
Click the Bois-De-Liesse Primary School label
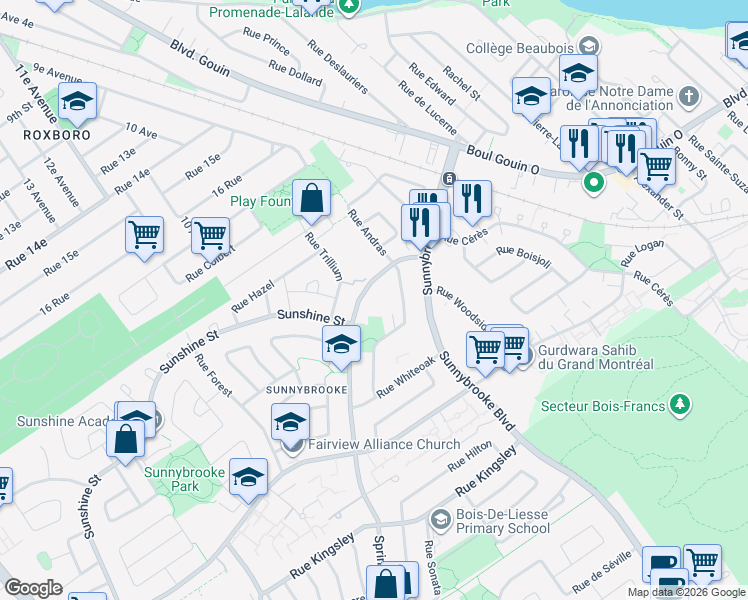503,521
